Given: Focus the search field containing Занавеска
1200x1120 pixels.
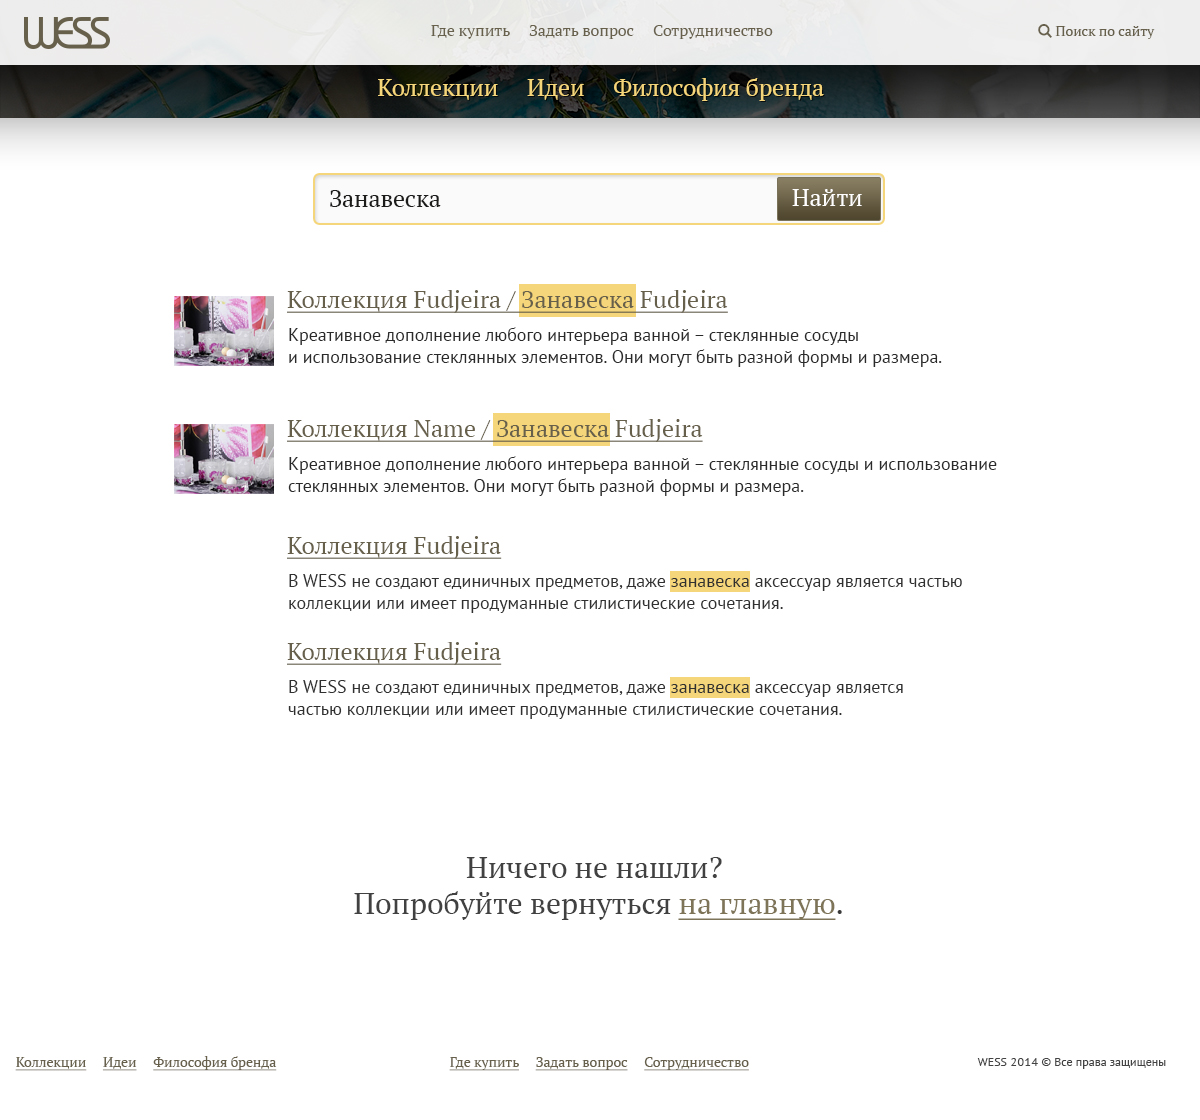Looking at the screenshot, I should click(x=546, y=199).
